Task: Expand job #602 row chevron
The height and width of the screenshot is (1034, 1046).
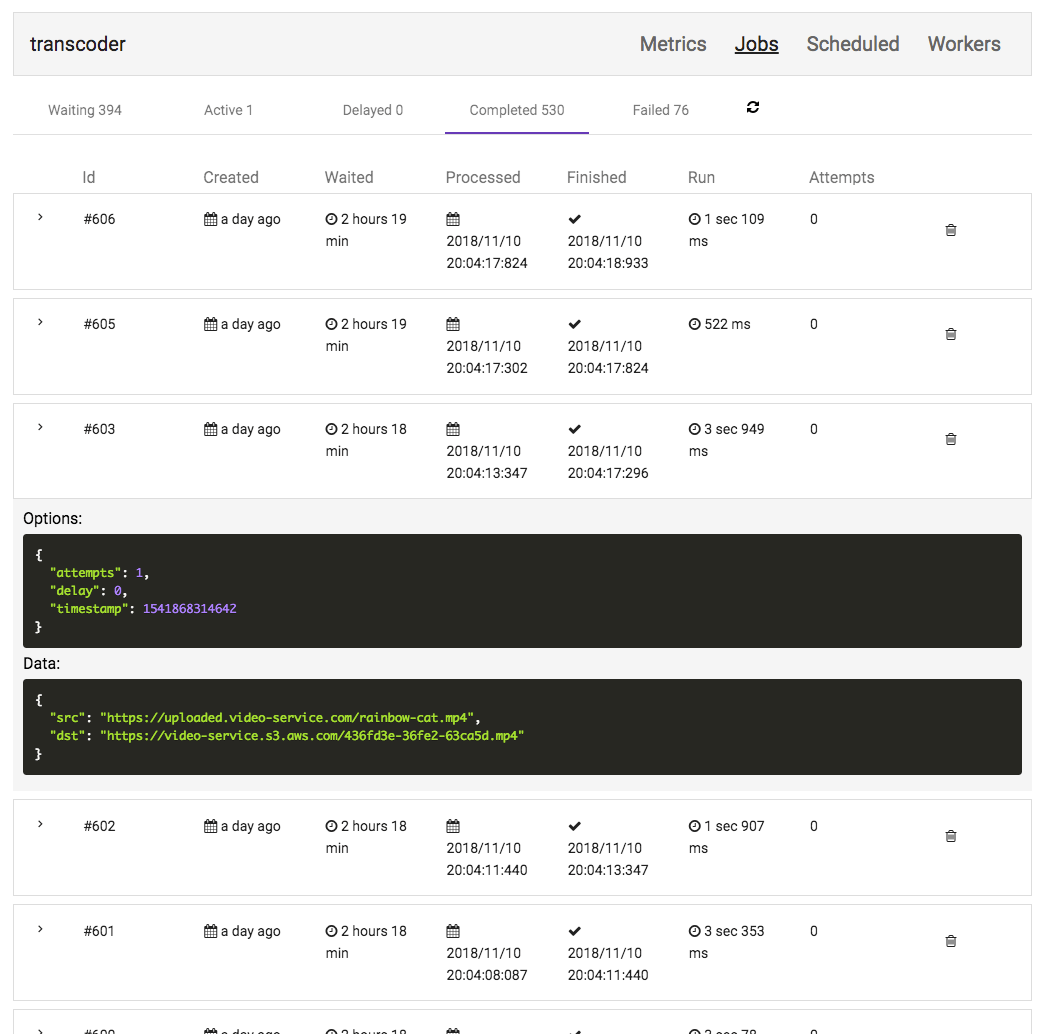Action: tap(40, 824)
